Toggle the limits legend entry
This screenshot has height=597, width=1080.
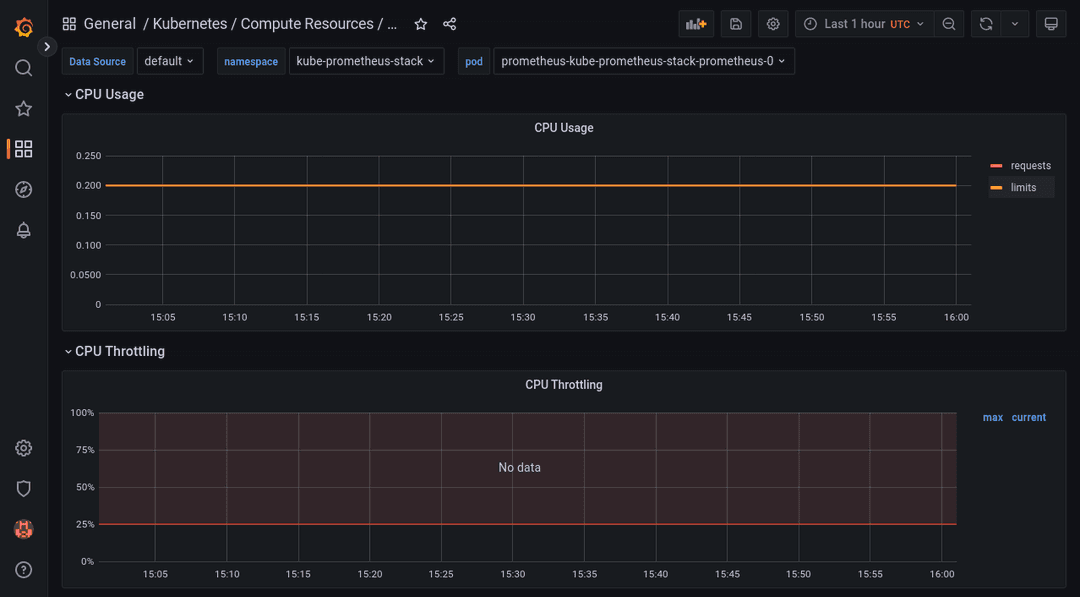click(1021, 187)
